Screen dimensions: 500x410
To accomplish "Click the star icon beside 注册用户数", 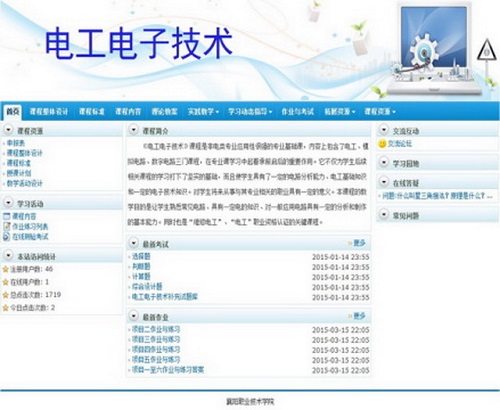I will (x=5, y=269).
